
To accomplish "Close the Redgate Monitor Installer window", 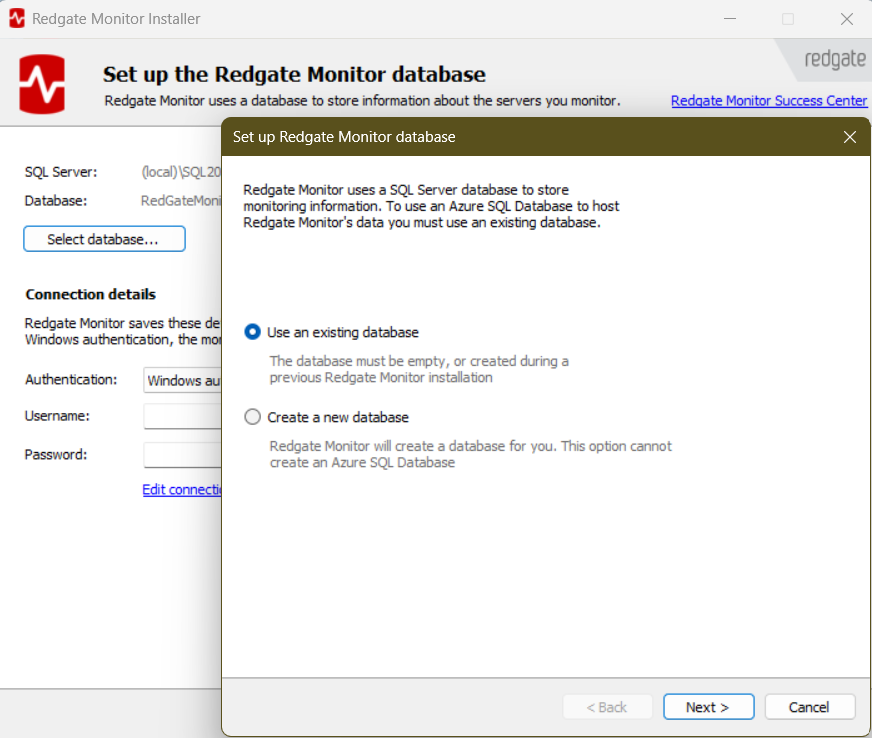I will [x=845, y=19].
